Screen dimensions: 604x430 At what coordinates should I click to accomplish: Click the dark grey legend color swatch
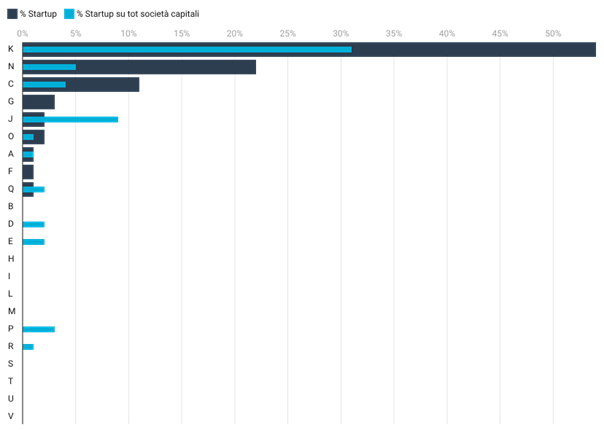(x=12, y=14)
